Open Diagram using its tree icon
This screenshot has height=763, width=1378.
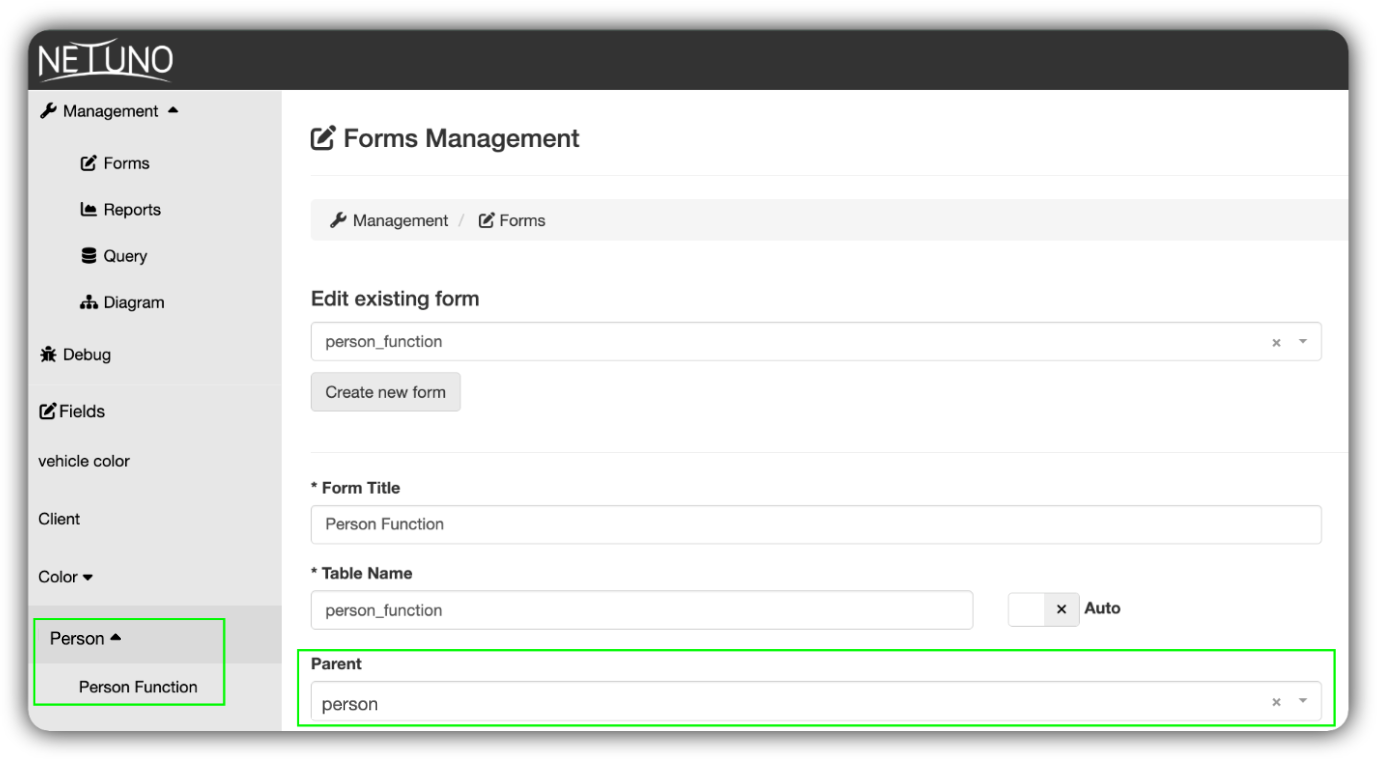point(89,301)
